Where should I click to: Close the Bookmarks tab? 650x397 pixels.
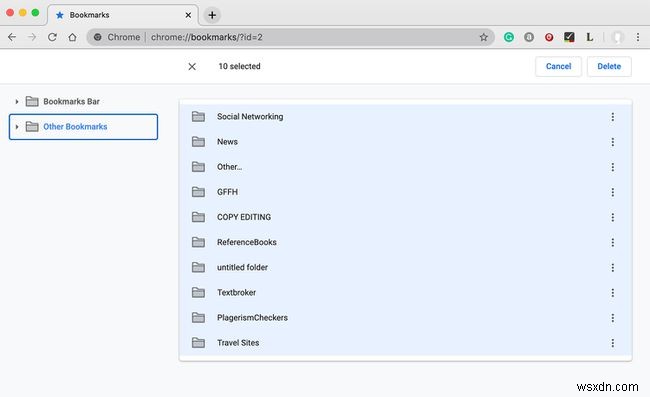pos(188,15)
